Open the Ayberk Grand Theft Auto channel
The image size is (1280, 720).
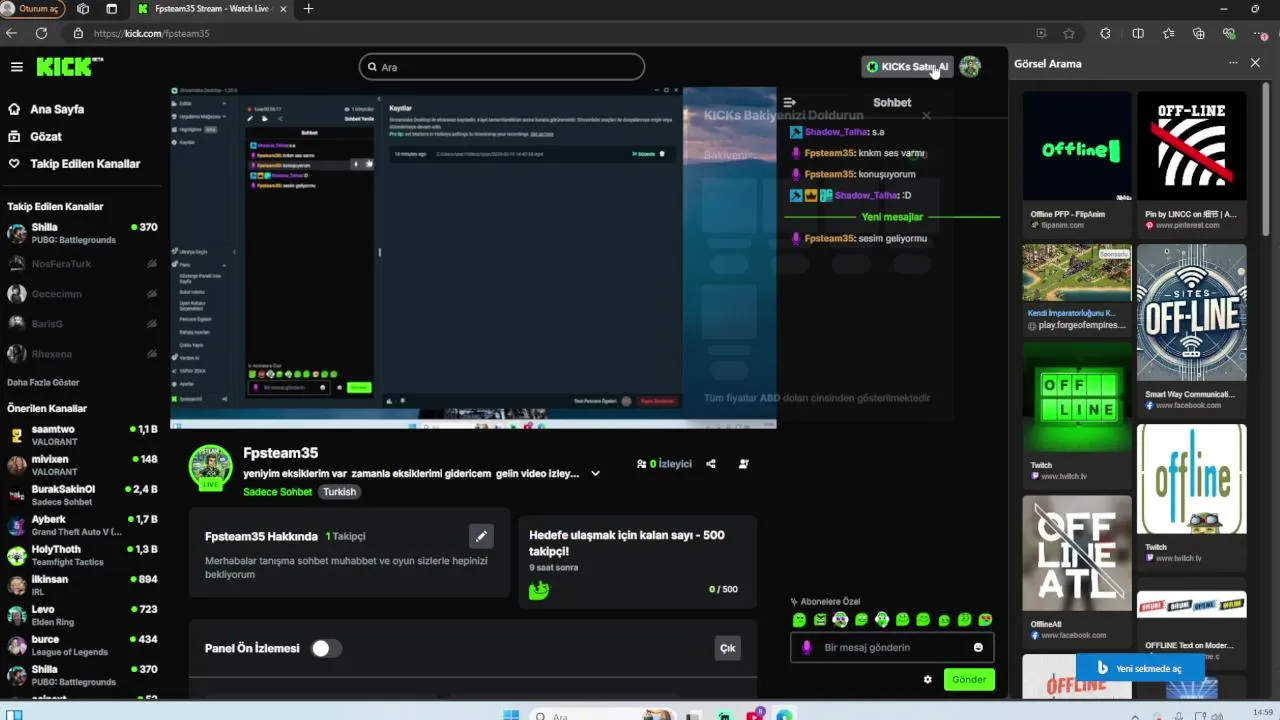coord(82,525)
